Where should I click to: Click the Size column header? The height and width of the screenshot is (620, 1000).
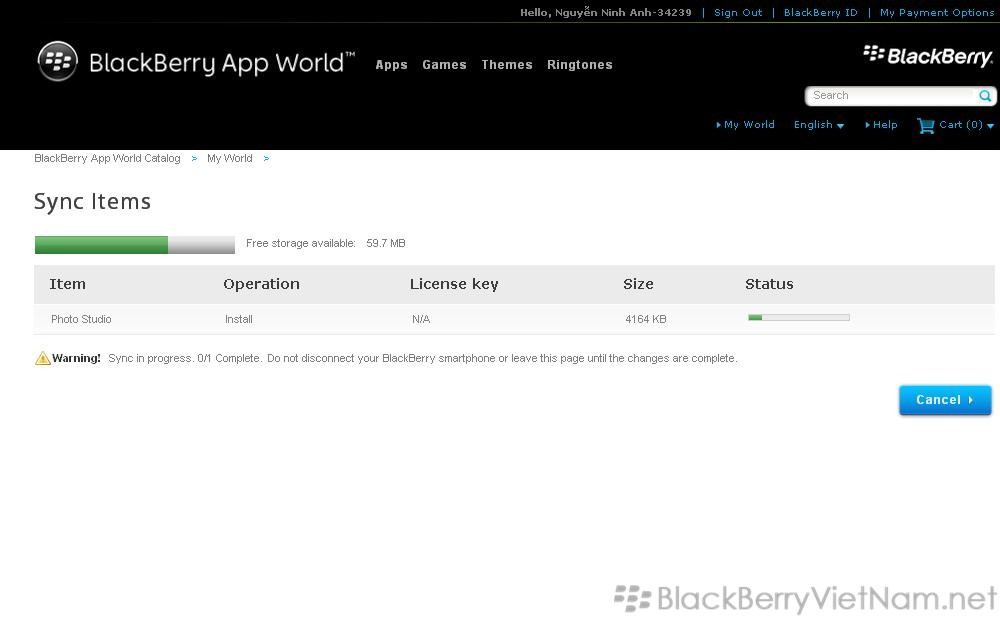pos(638,284)
